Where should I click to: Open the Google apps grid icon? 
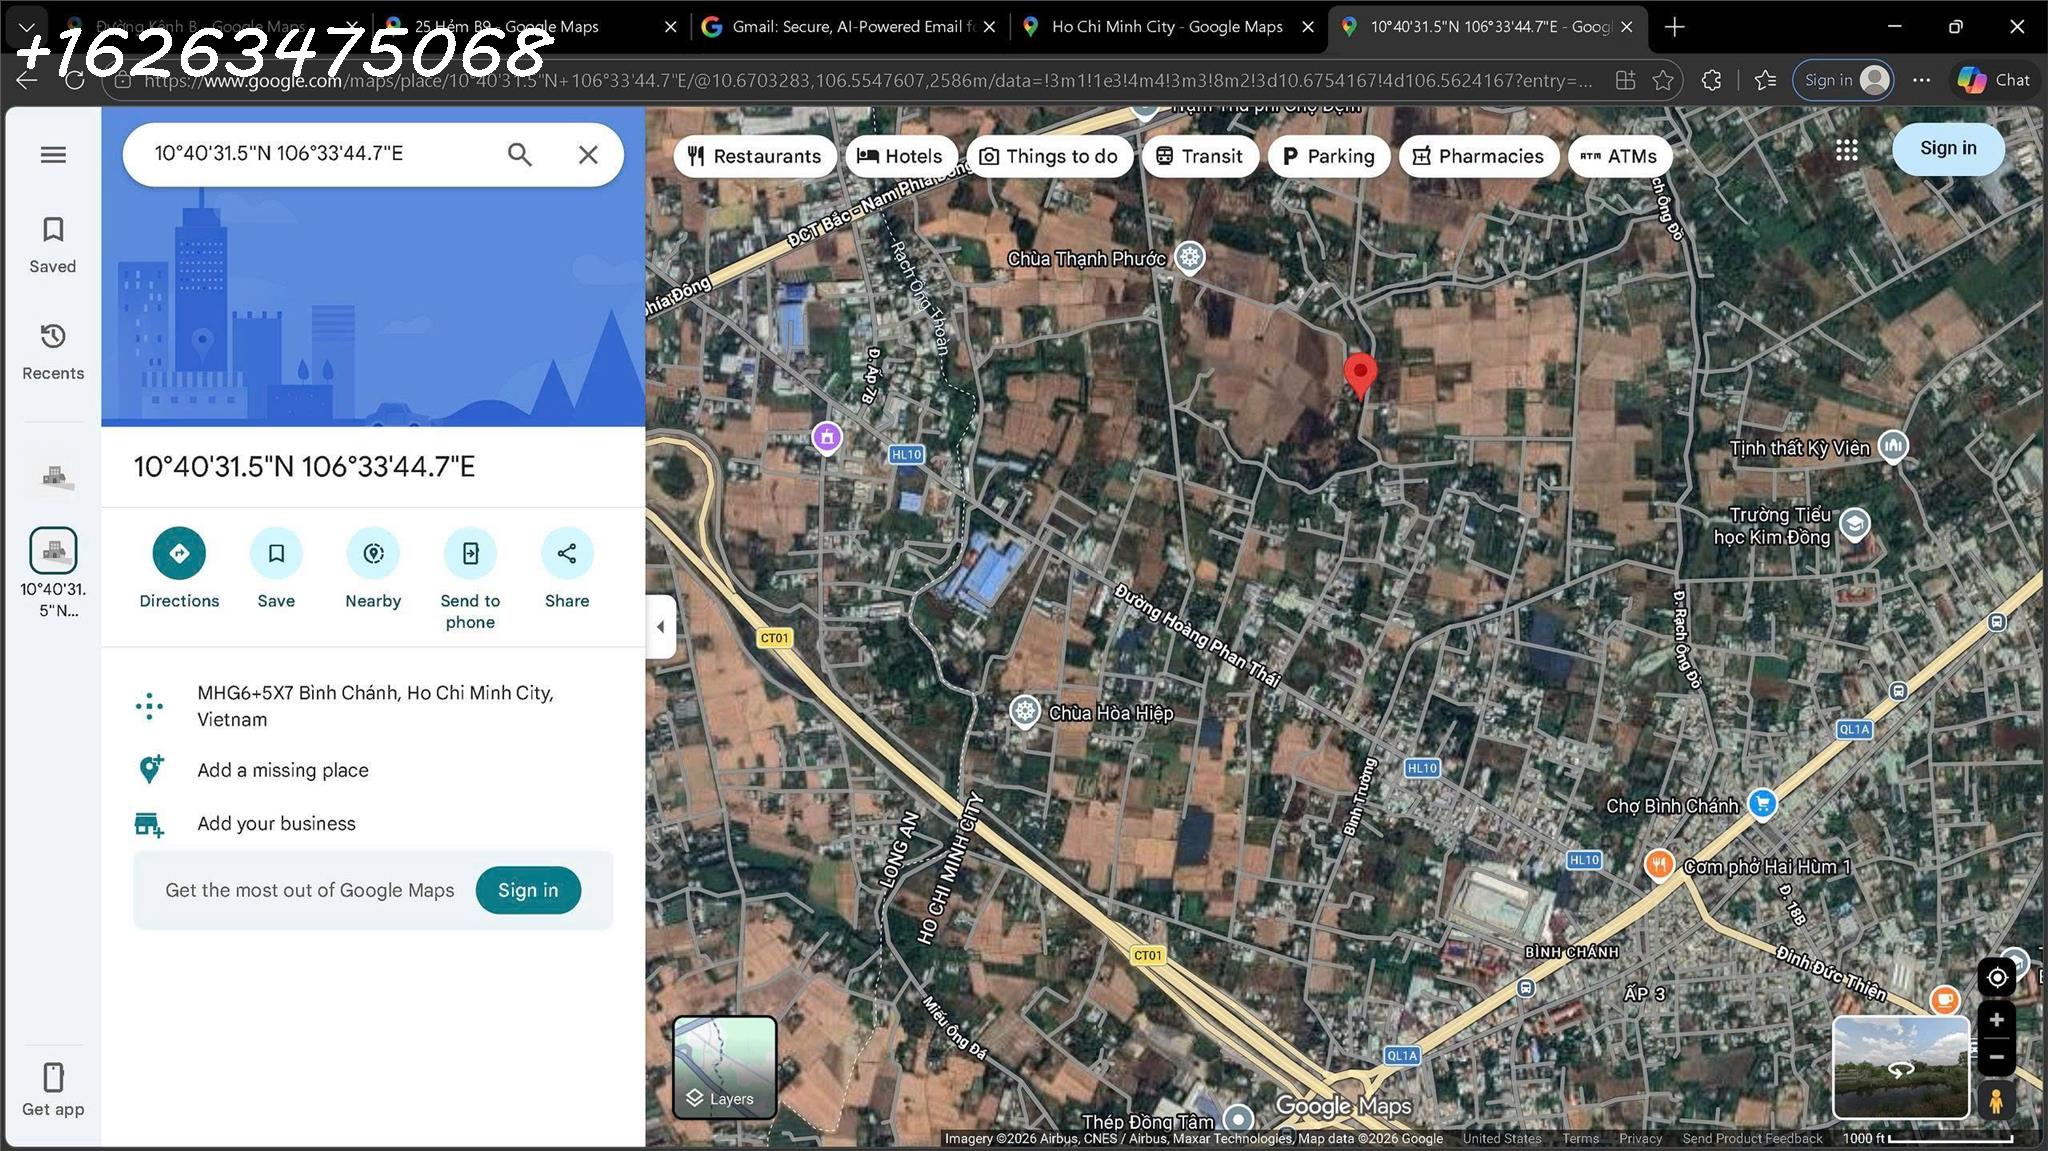point(1846,150)
